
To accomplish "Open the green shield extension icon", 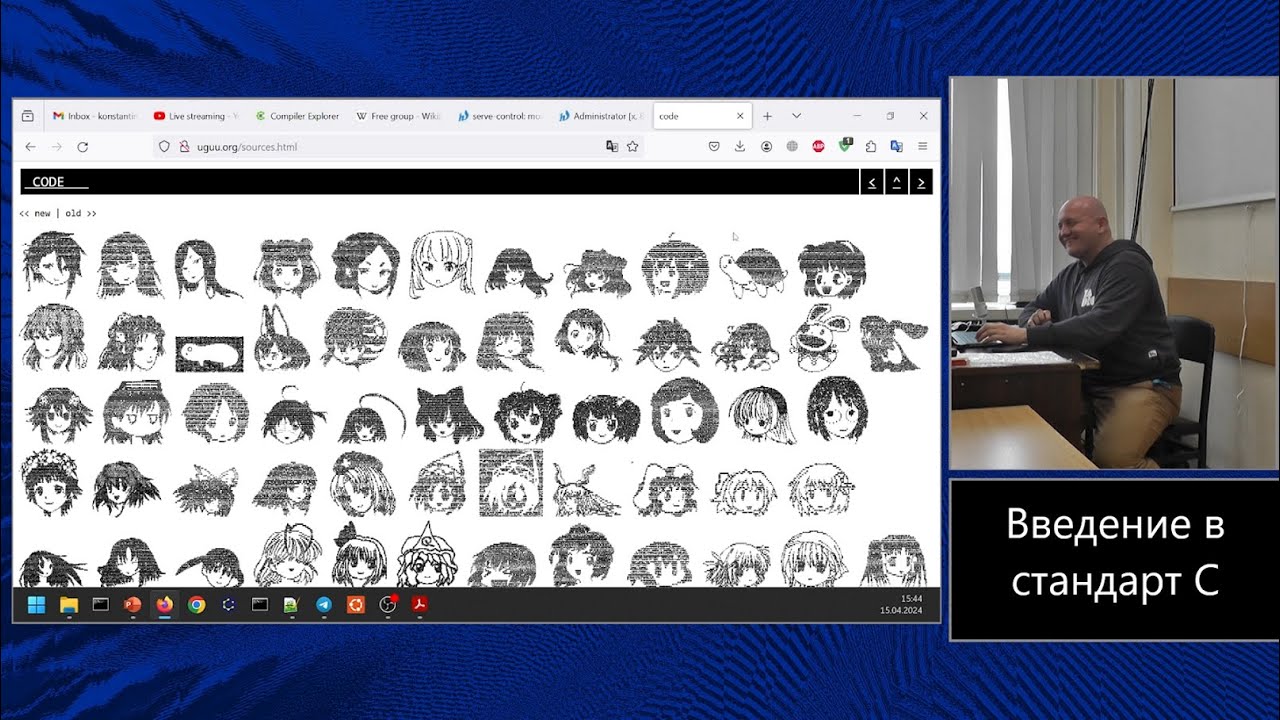I will 845,146.
